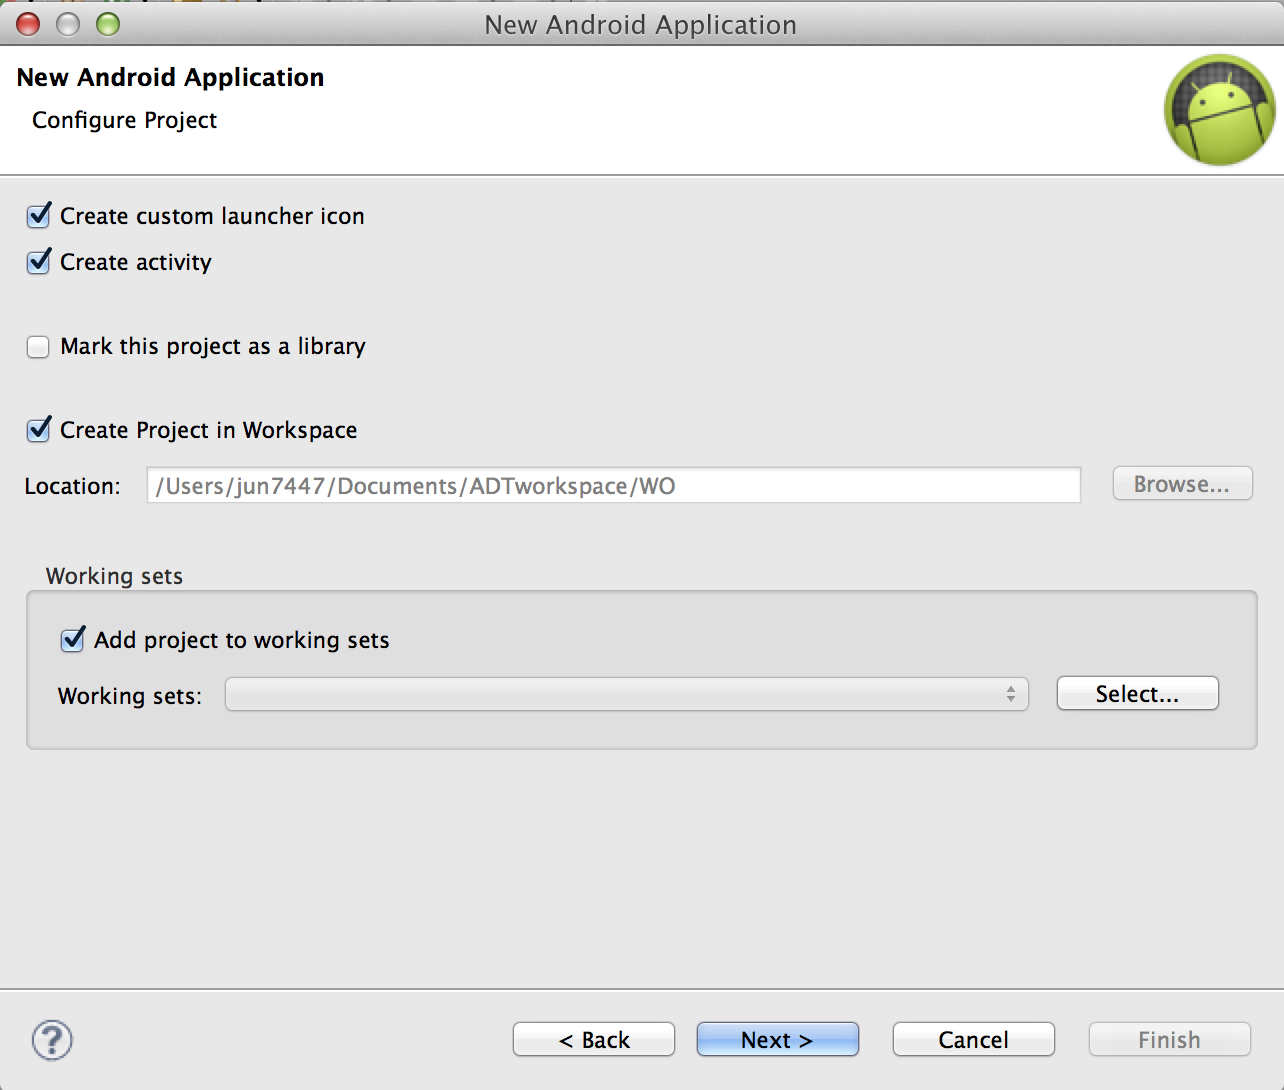
Task: Cancel the new application wizard
Action: (973, 1040)
